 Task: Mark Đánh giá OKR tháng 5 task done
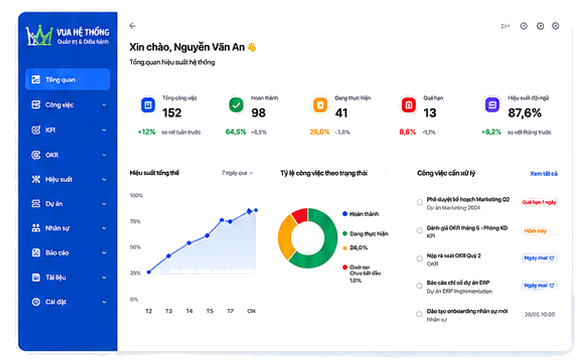[x=419, y=231]
